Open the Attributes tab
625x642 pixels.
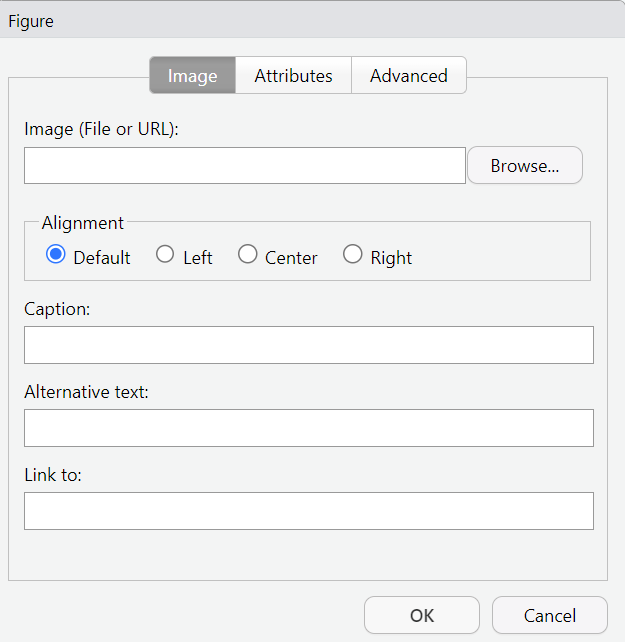point(293,75)
